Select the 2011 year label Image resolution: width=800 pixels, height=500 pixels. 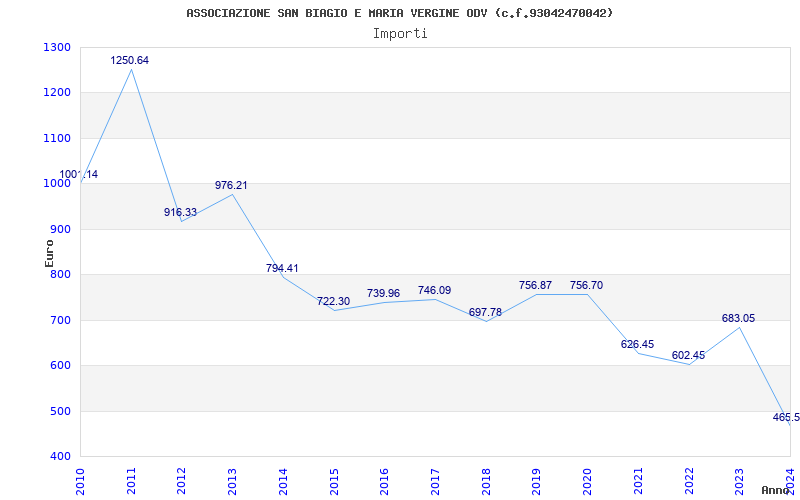(x=131, y=482)
